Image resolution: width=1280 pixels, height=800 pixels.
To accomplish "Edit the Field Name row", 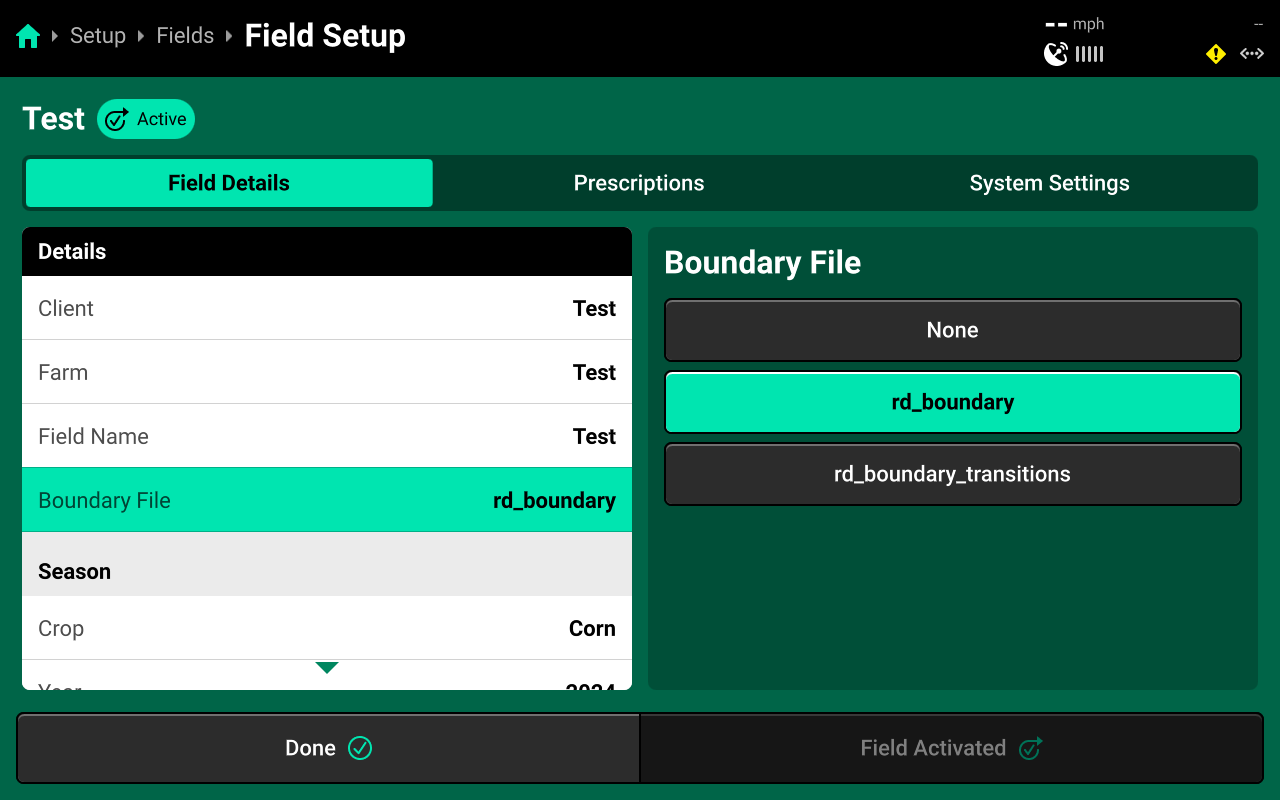I will point(327,436).
